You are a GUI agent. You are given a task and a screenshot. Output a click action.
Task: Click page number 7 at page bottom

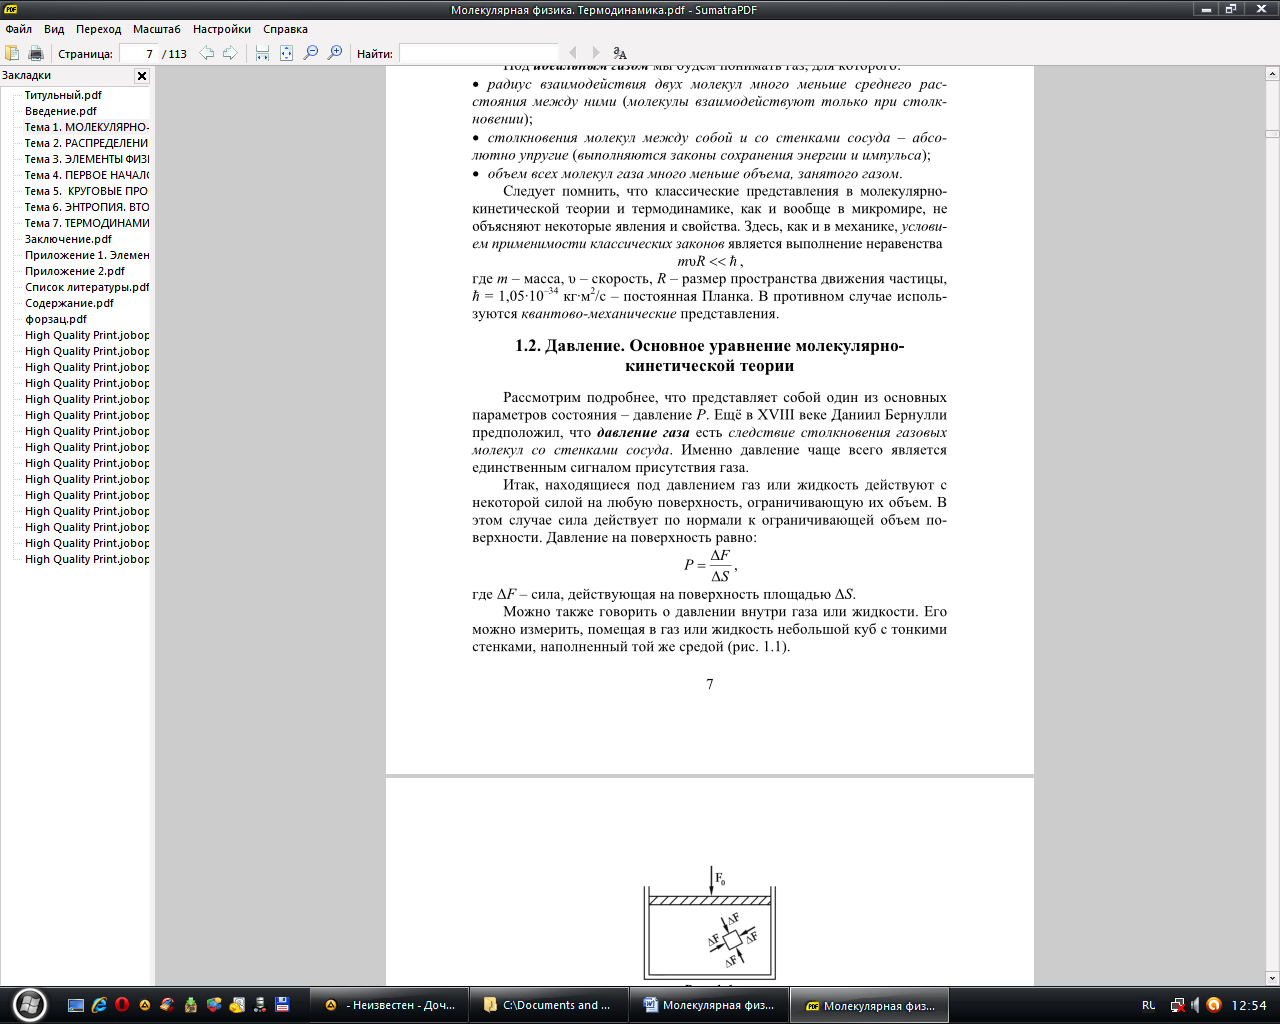[710, 684]
